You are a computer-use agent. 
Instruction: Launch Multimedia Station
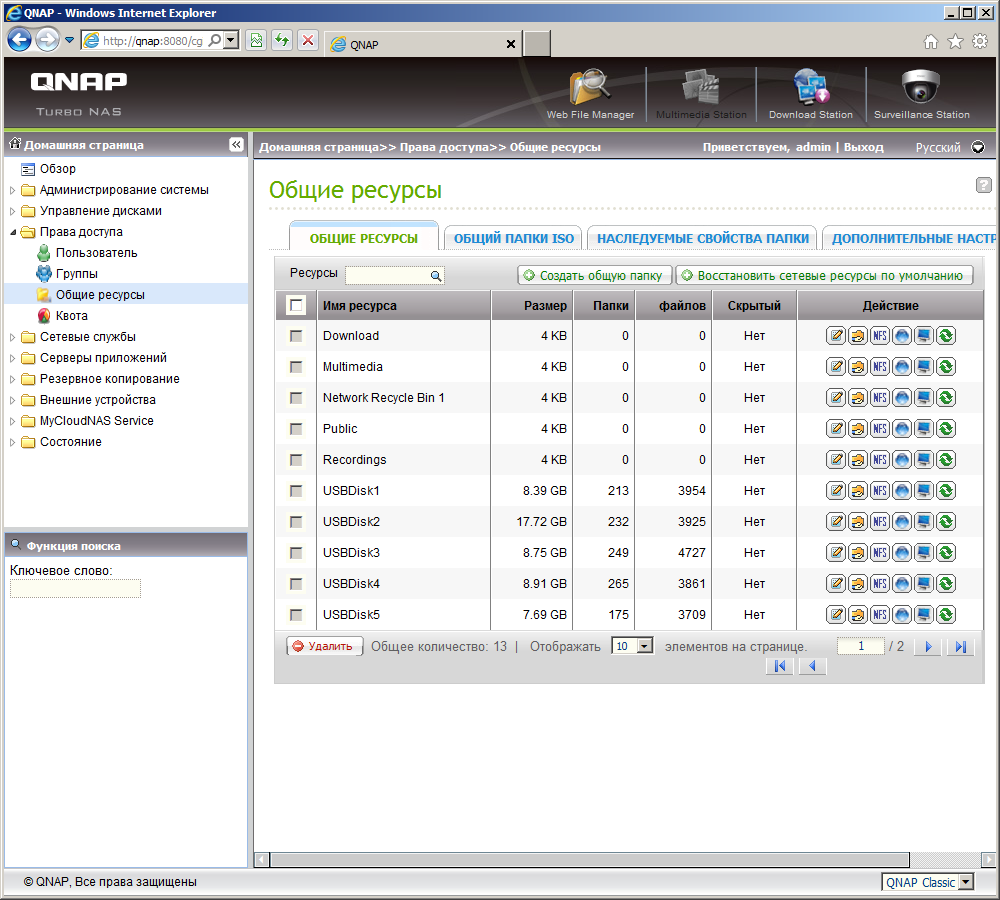(x=701, y=94)
